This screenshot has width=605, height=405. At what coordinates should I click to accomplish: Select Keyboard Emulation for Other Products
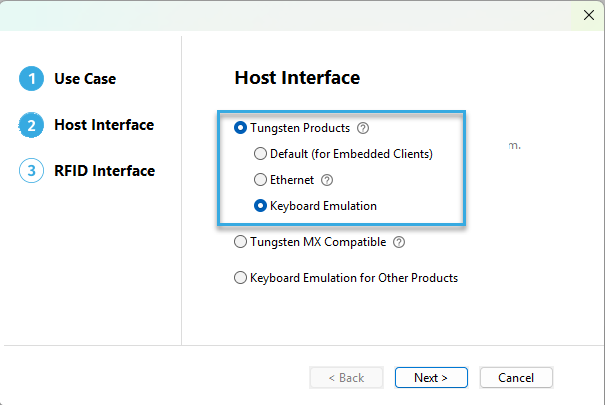coord(240,278)
